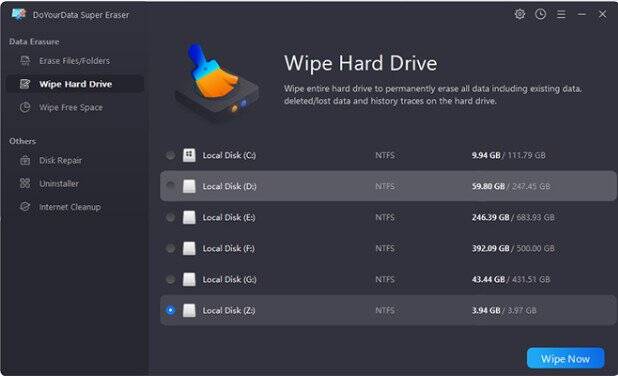Click the Uninstaller grid icon
The width and height of the screenshot is (618, 376).
(25, 183)
